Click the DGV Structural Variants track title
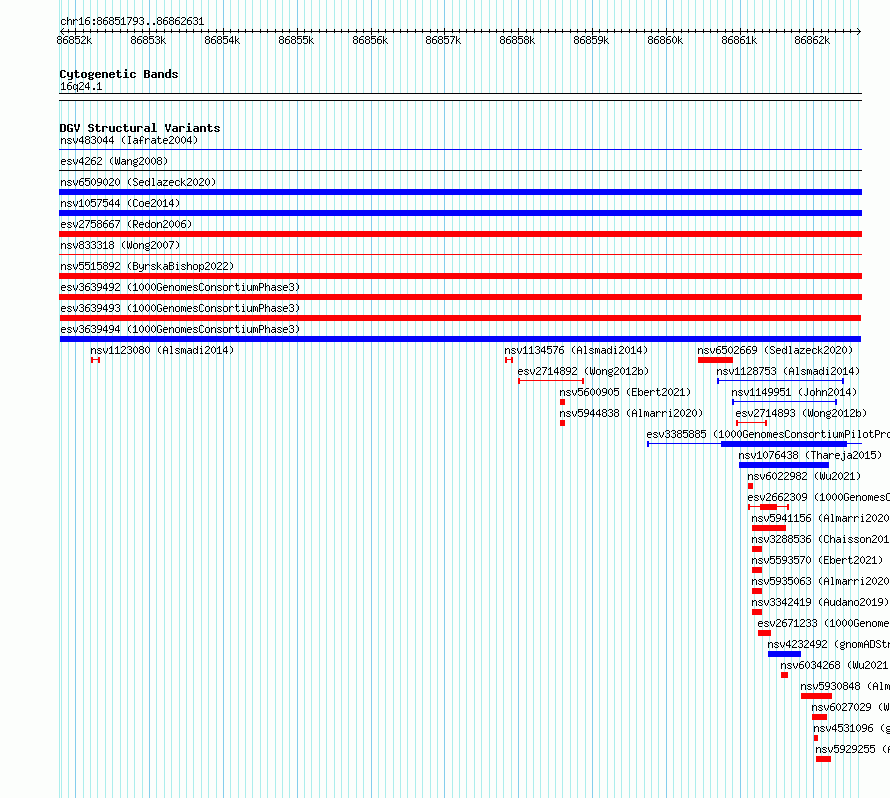Viewport: 890px width, 798px height. click(140, 128)
